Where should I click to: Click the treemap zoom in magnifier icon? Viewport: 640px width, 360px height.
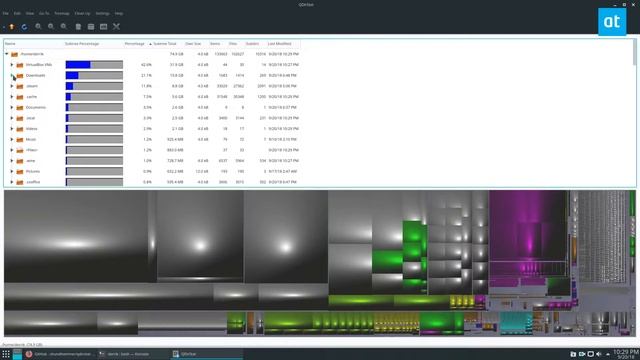click(38, 27)
